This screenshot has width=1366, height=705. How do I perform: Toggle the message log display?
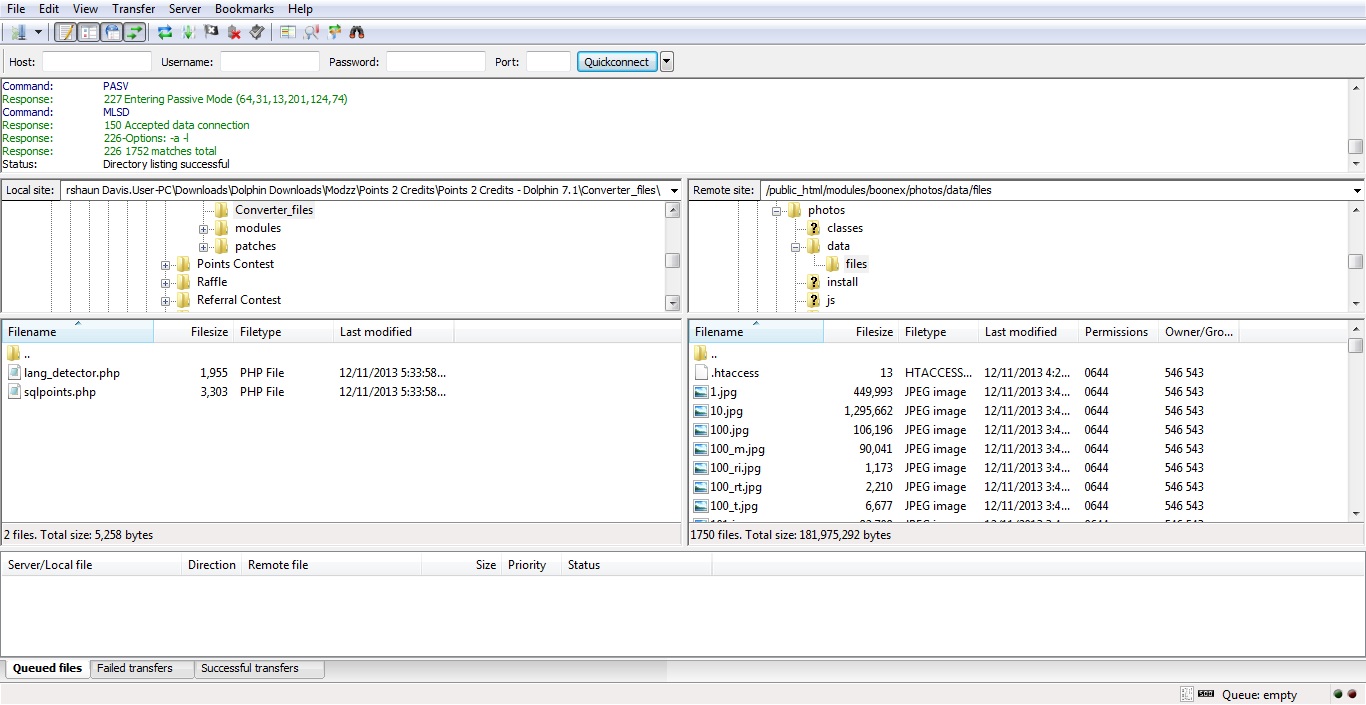click(x=65, y=32)
